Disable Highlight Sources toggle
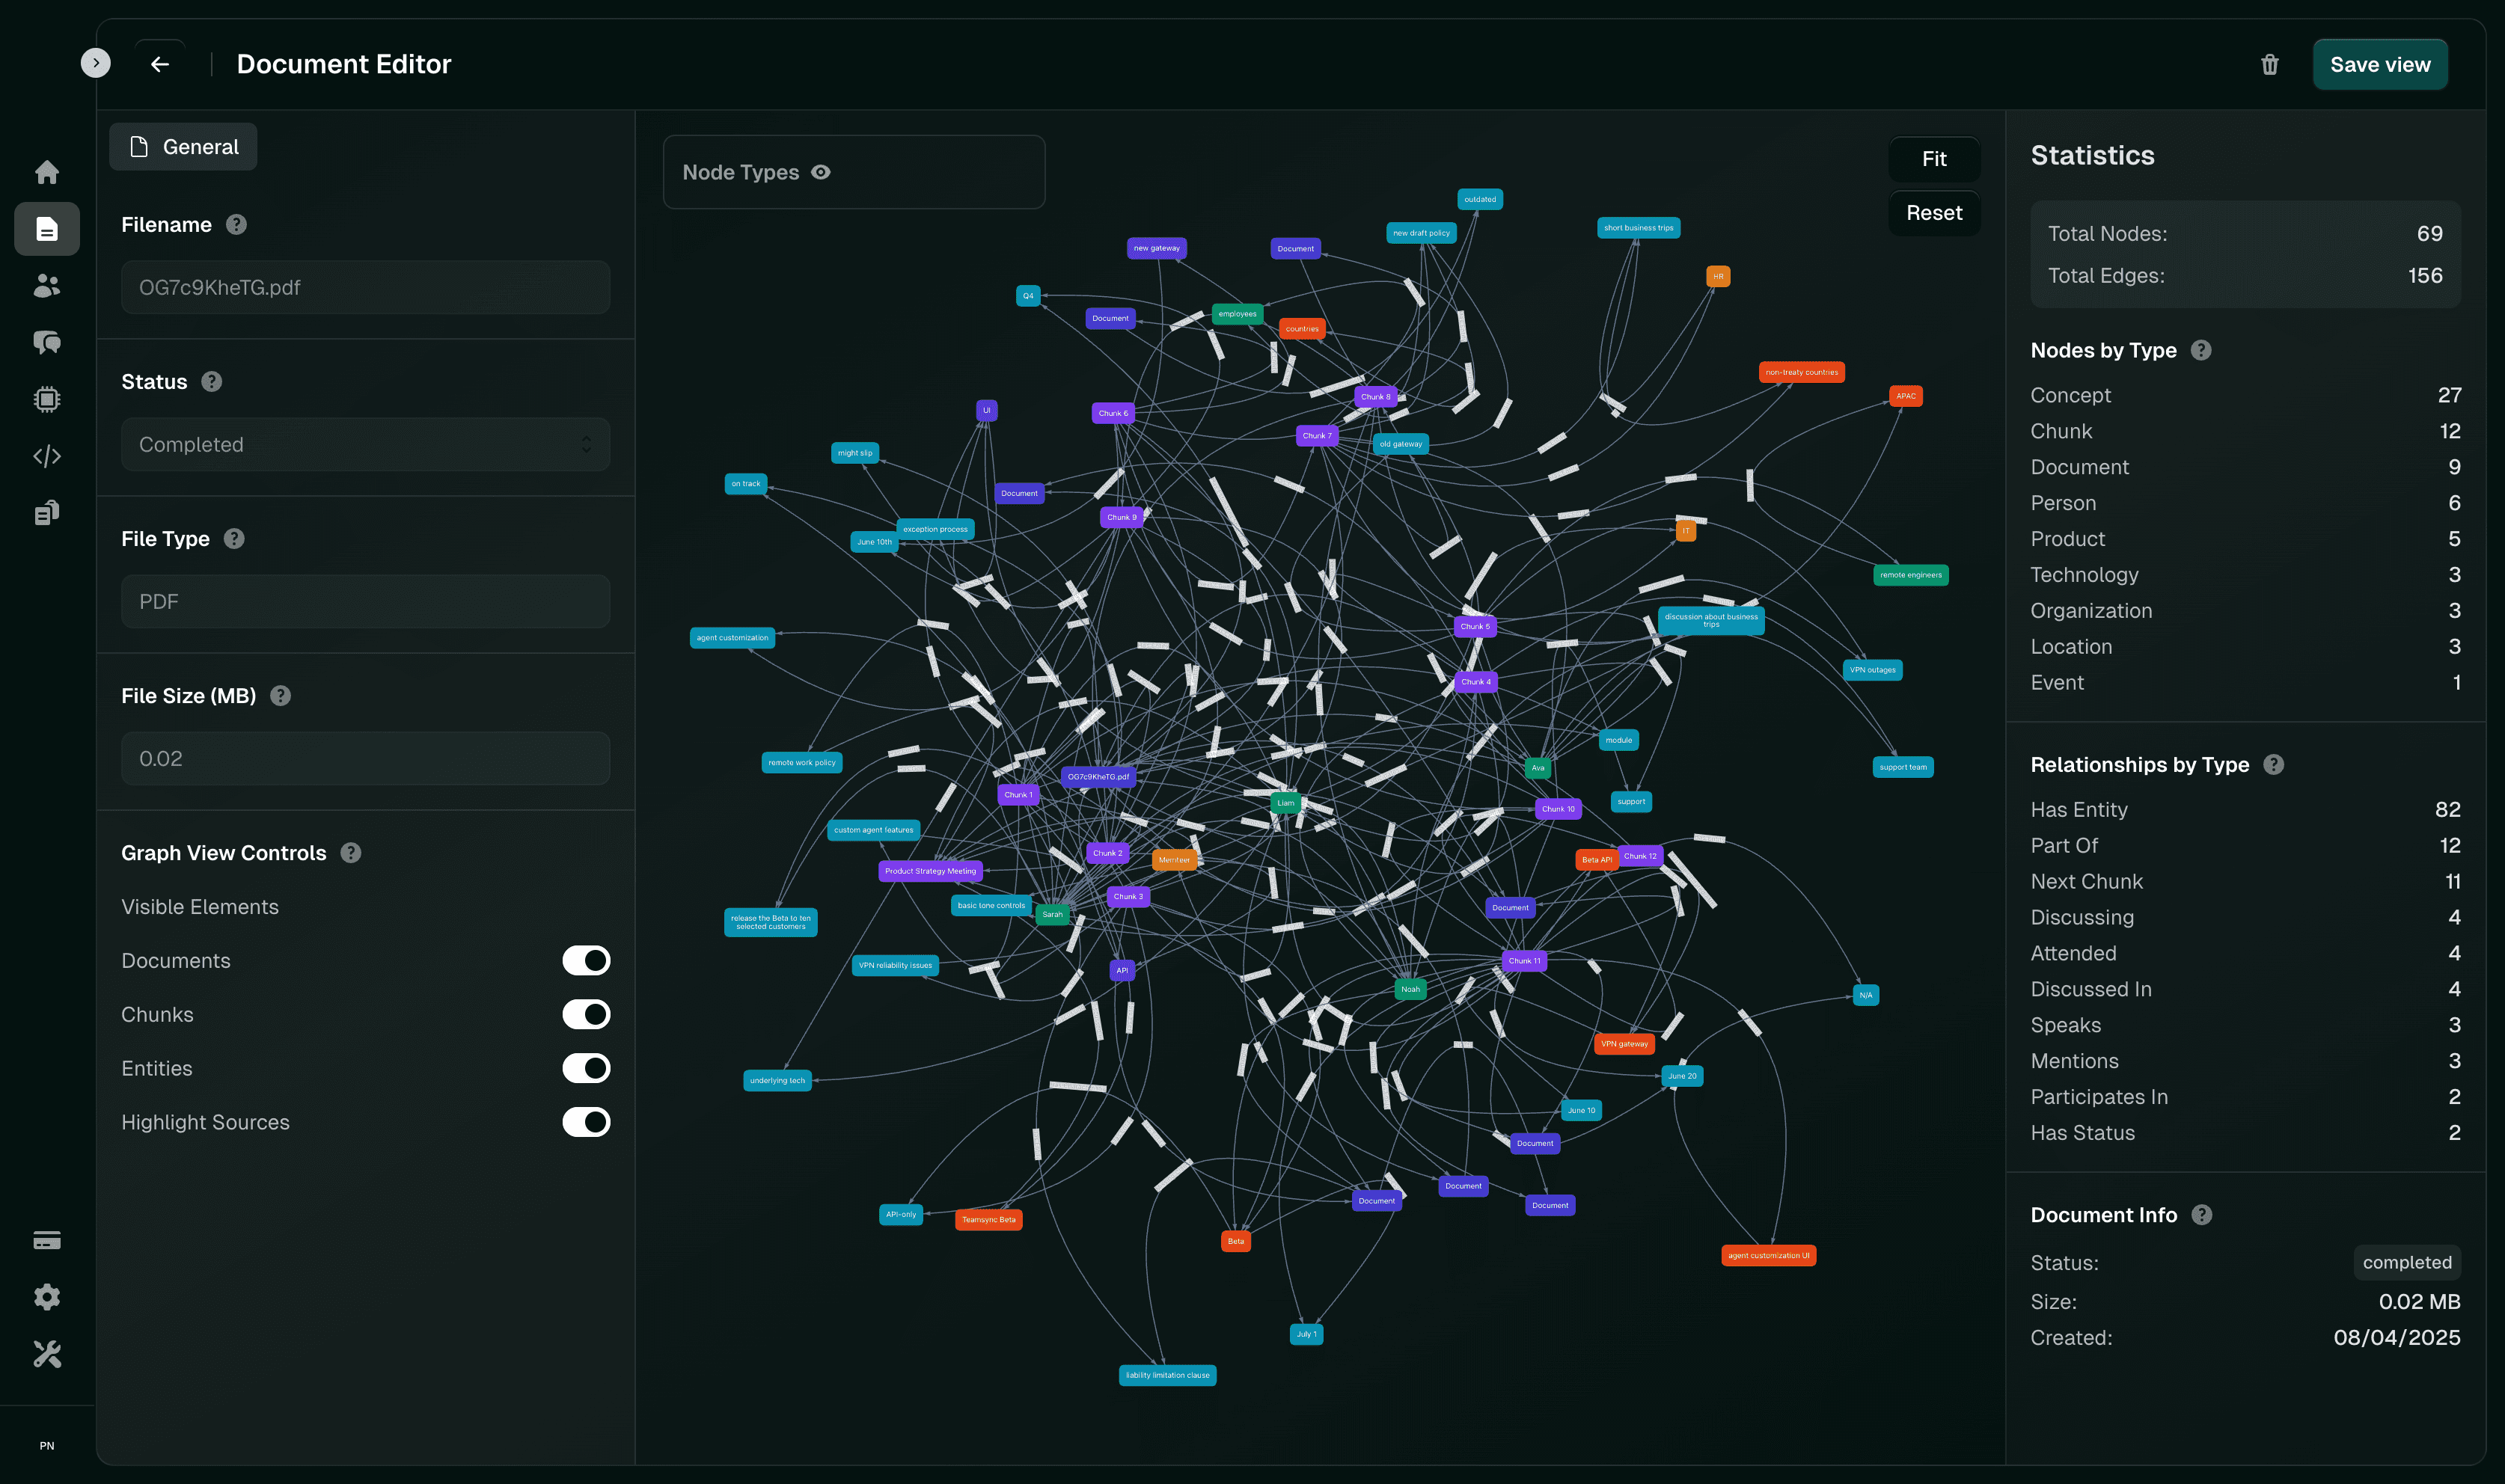Screen dimensions: 2505x1484 click(x=586, y=1122)
